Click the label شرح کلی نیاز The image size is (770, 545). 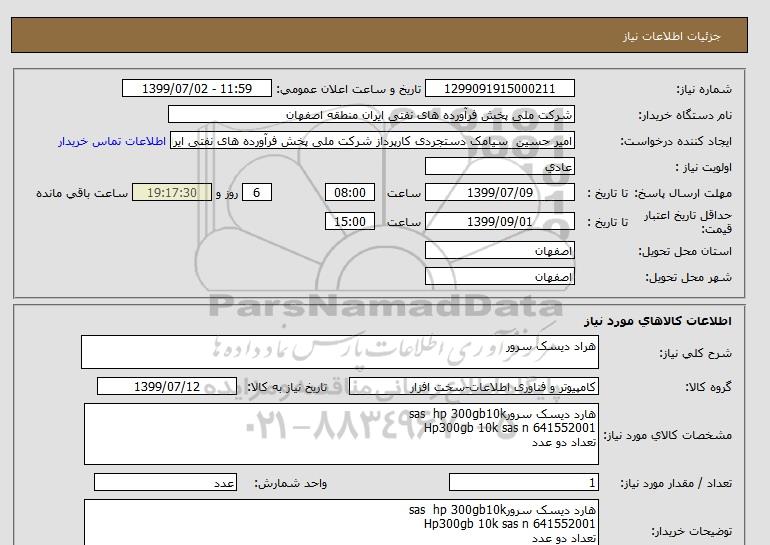695,353
